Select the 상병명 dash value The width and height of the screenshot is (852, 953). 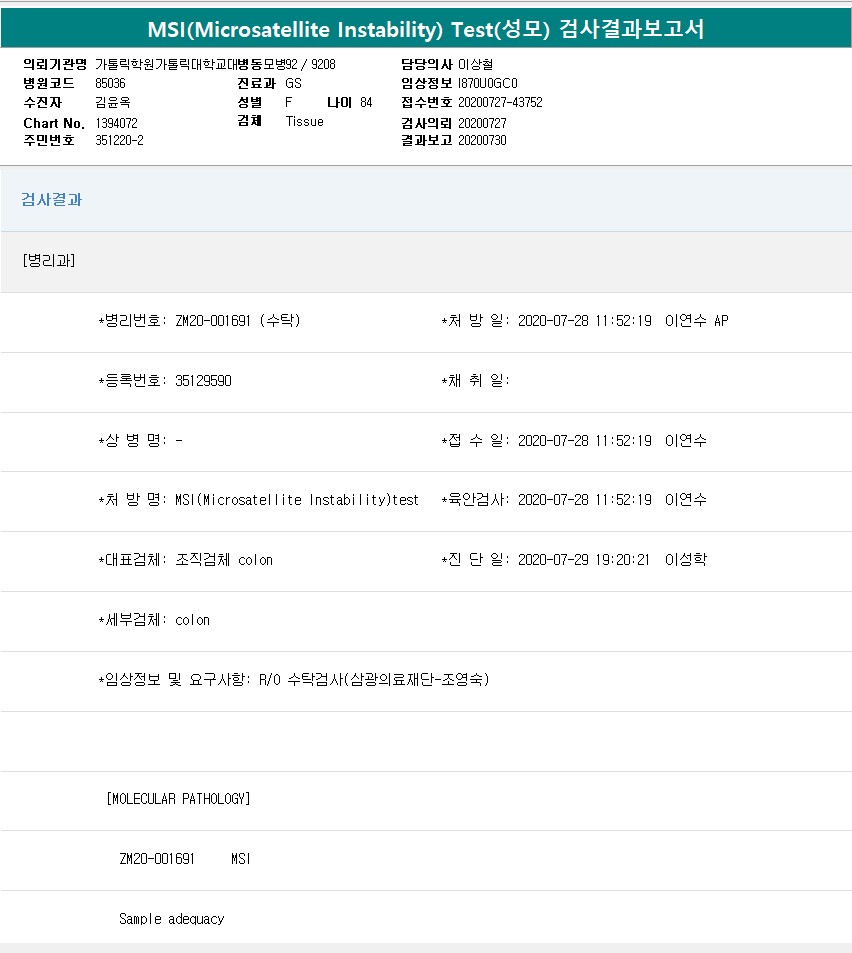[179, 441]
